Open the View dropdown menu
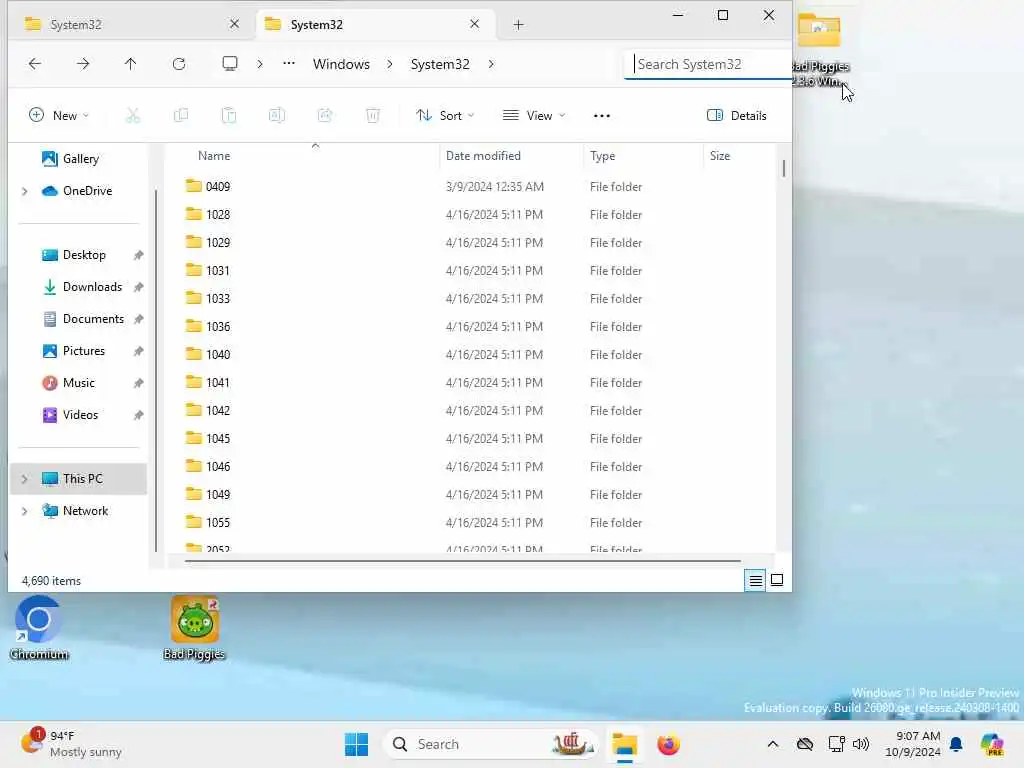The height and width of the screenshot is (768, 1024). (534, 116)
